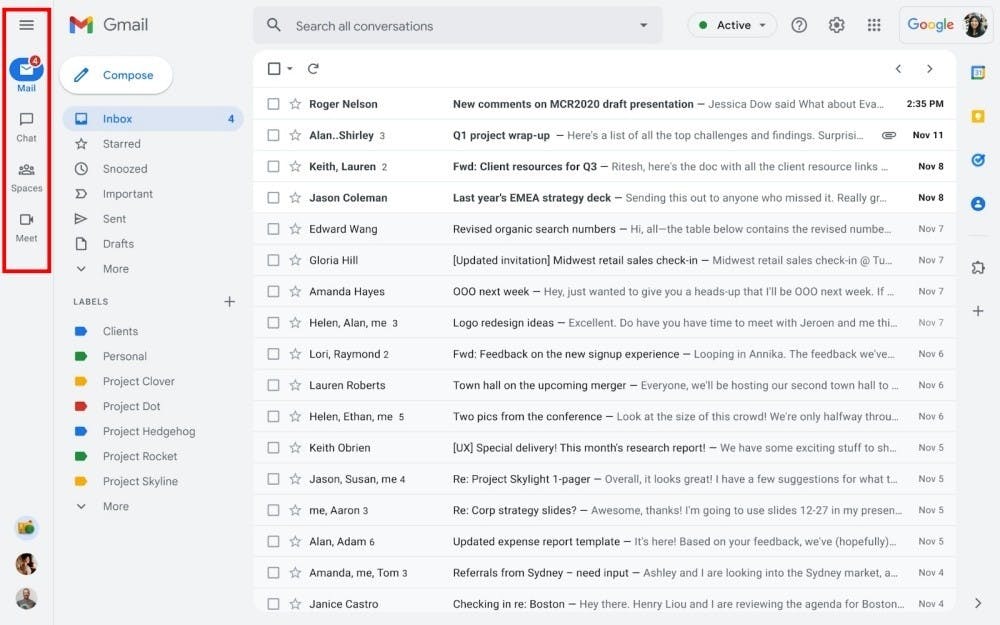The height and width of the screenshot is (625, 1000).
Task: Open the Google Calendar side panel
Action: [978, 73]
